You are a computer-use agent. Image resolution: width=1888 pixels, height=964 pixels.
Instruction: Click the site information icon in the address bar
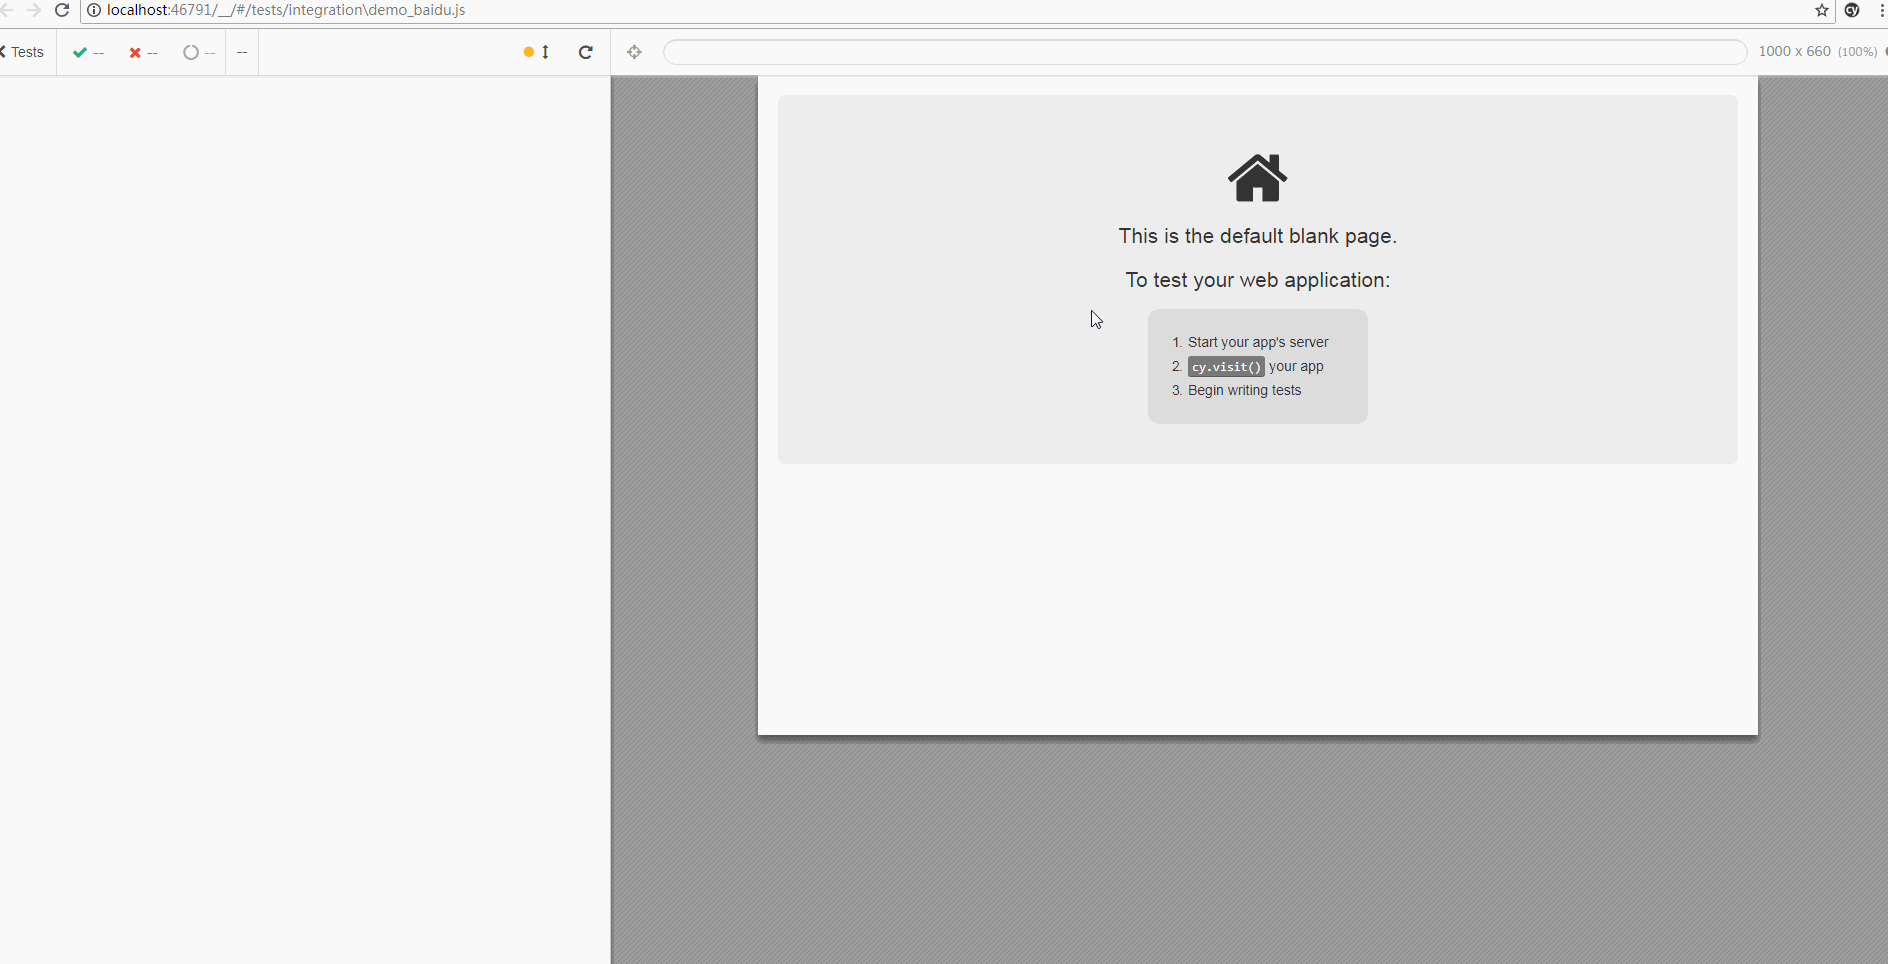[94, 10]
